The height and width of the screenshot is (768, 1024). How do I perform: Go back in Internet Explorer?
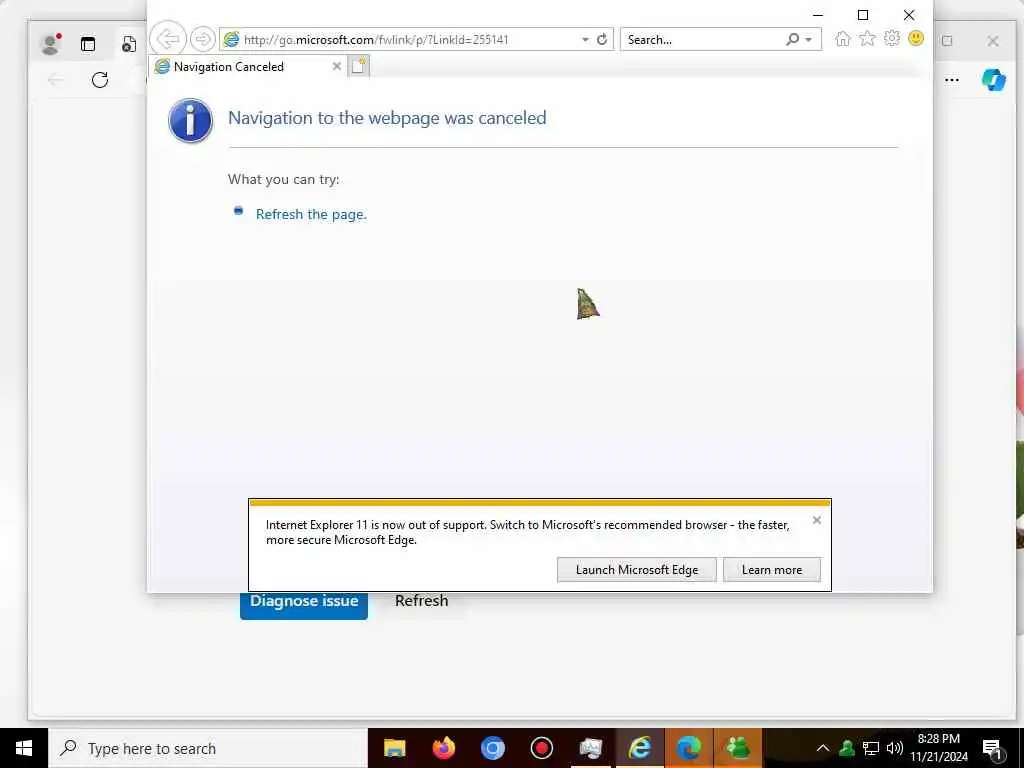(x=168, y=39)
